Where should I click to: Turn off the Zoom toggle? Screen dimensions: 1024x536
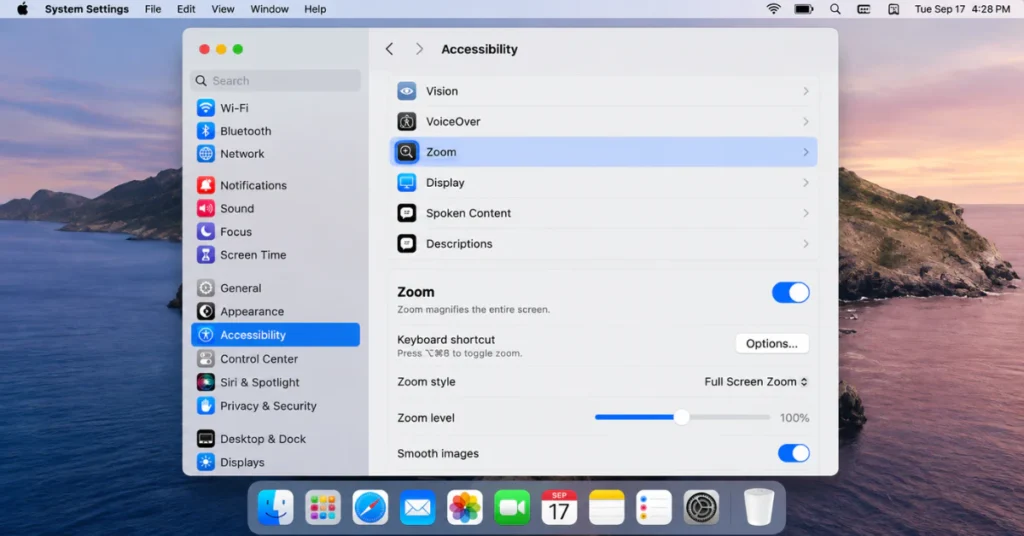(x=791, y=292)
